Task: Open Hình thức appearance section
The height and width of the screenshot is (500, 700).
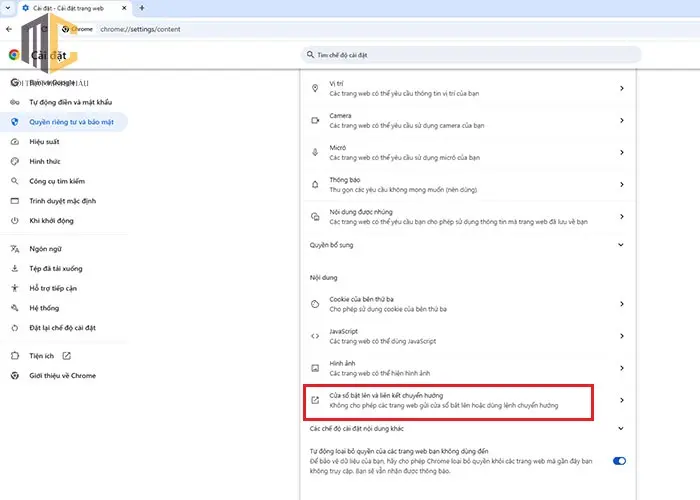Action: pos(64,161)
